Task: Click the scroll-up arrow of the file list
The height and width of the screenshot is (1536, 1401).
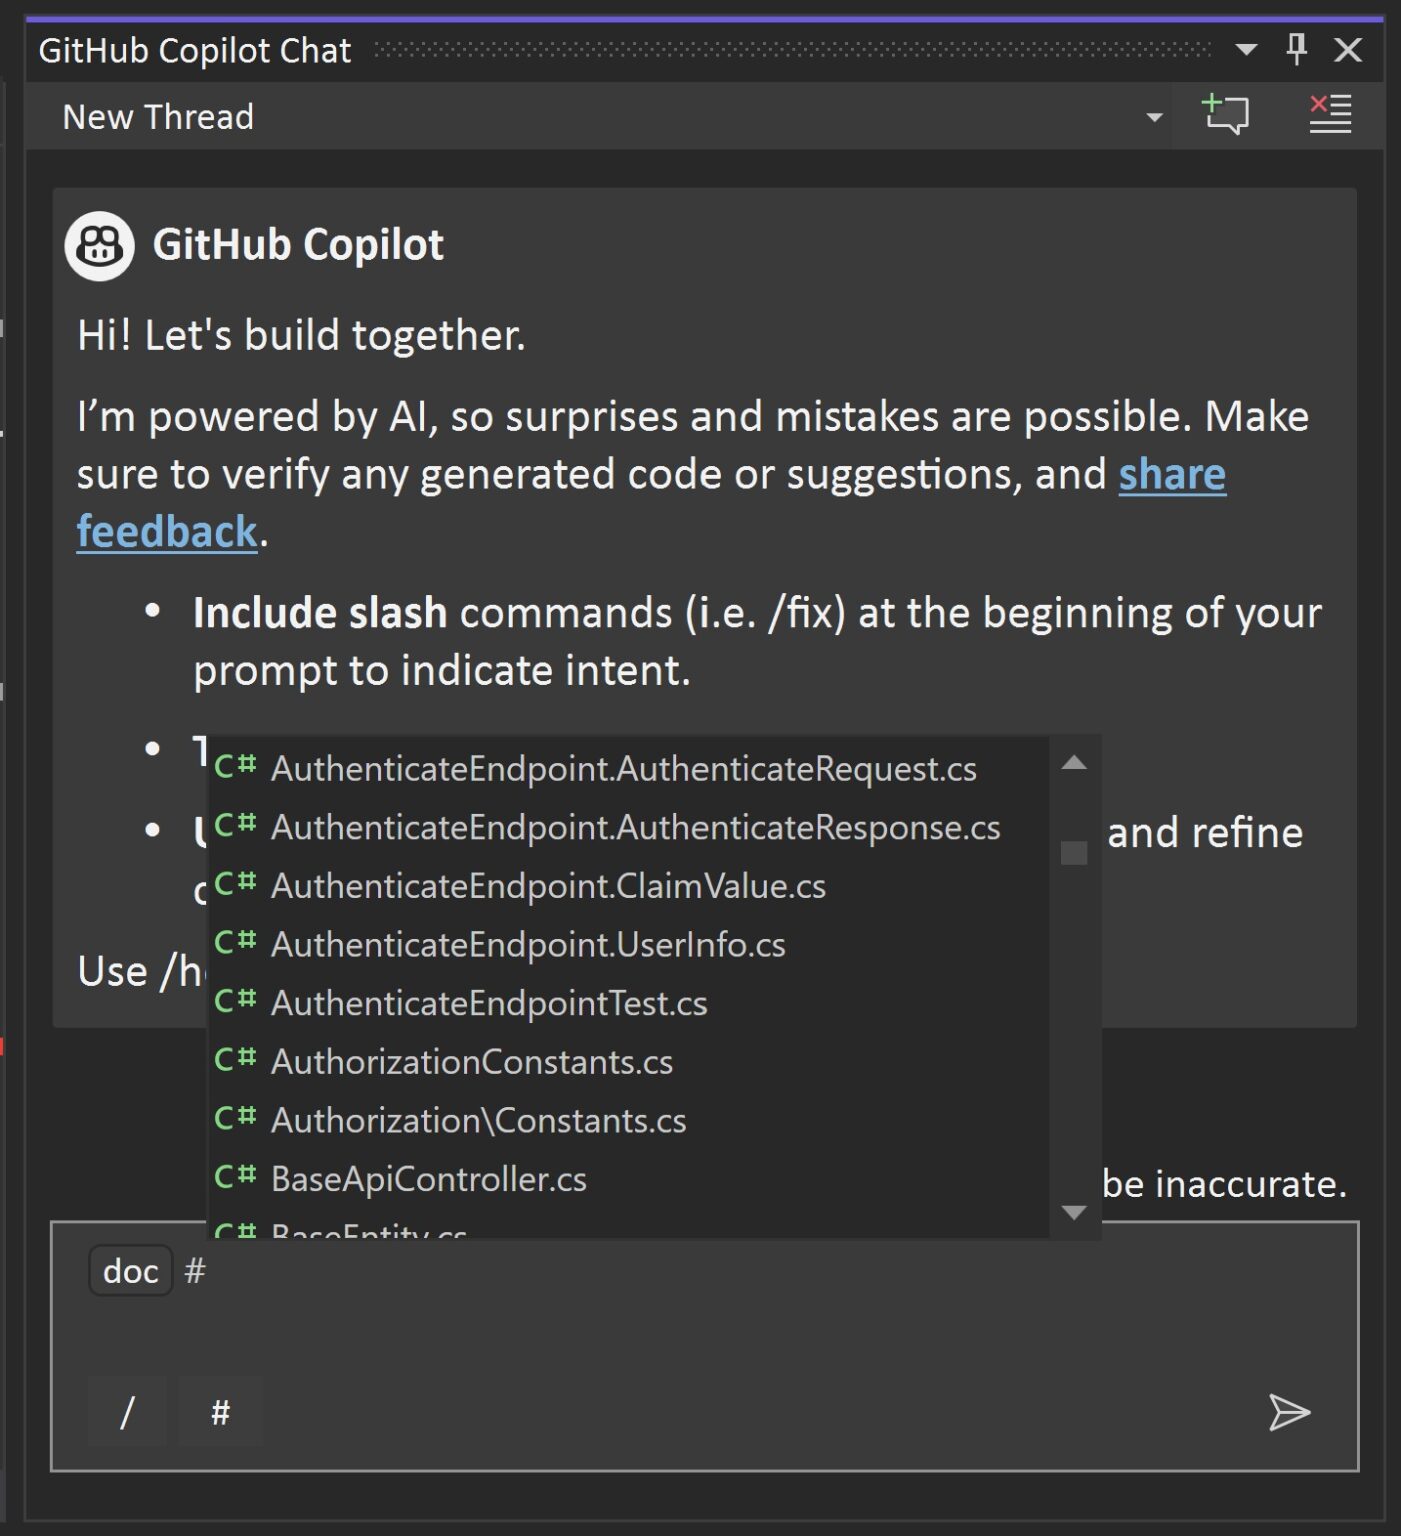Action: click(x=1074, y=763)
